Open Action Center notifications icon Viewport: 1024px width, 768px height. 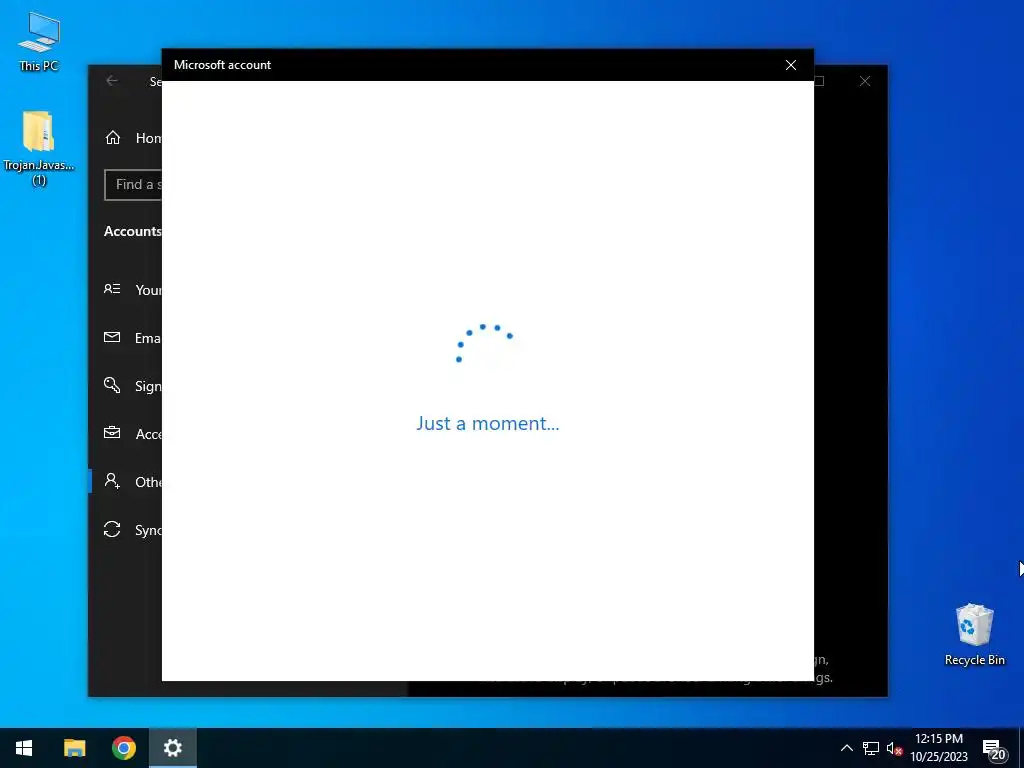pos(993,749)
